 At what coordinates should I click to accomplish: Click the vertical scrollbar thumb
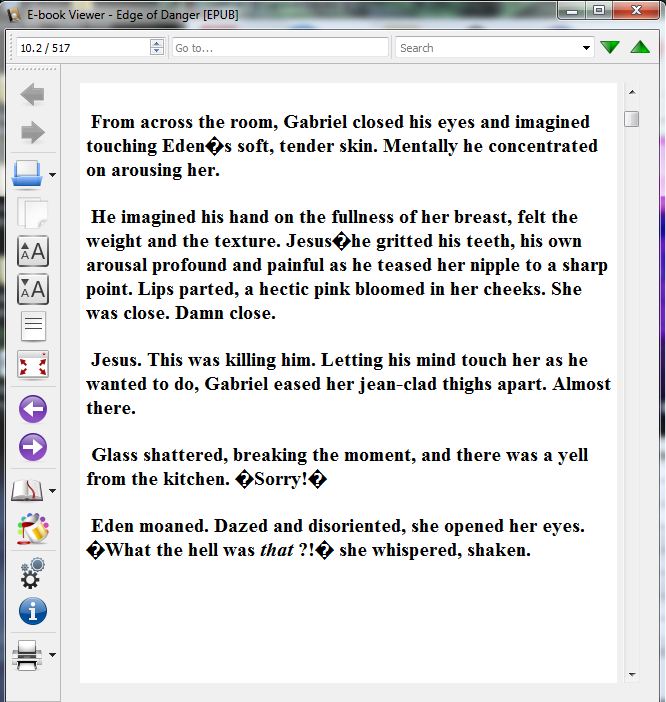632,119
